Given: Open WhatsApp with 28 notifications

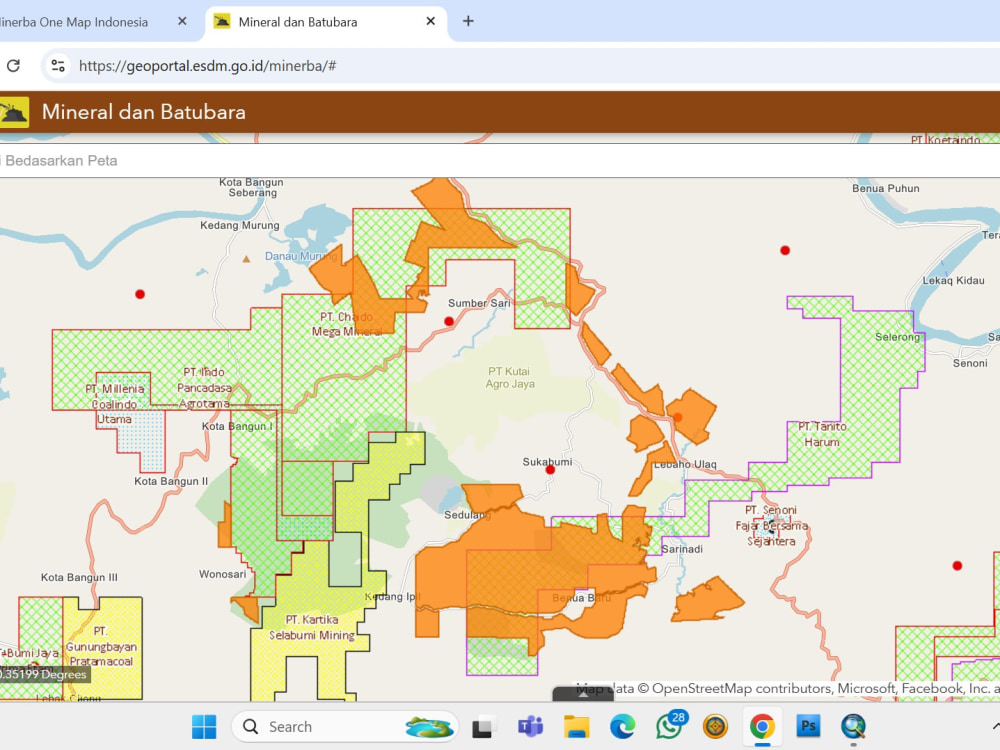Looking at the screenshot, I should [x=670, y=725].
